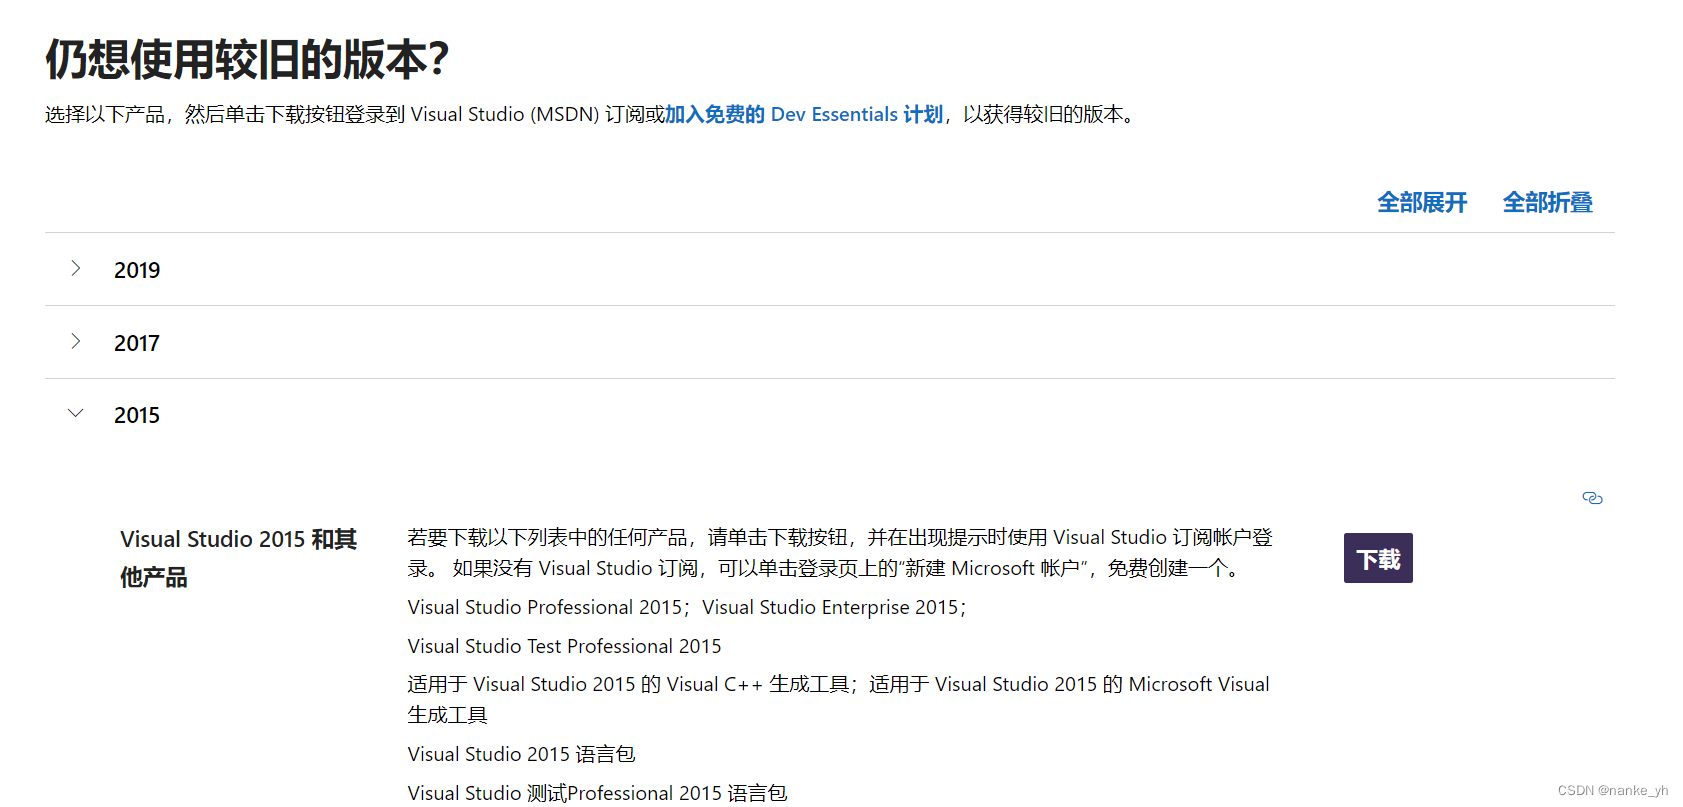
Task: Open the 加入免费的 Dev Essentials 计划 link
Action: pyautogui.click(x=804, y=115)
